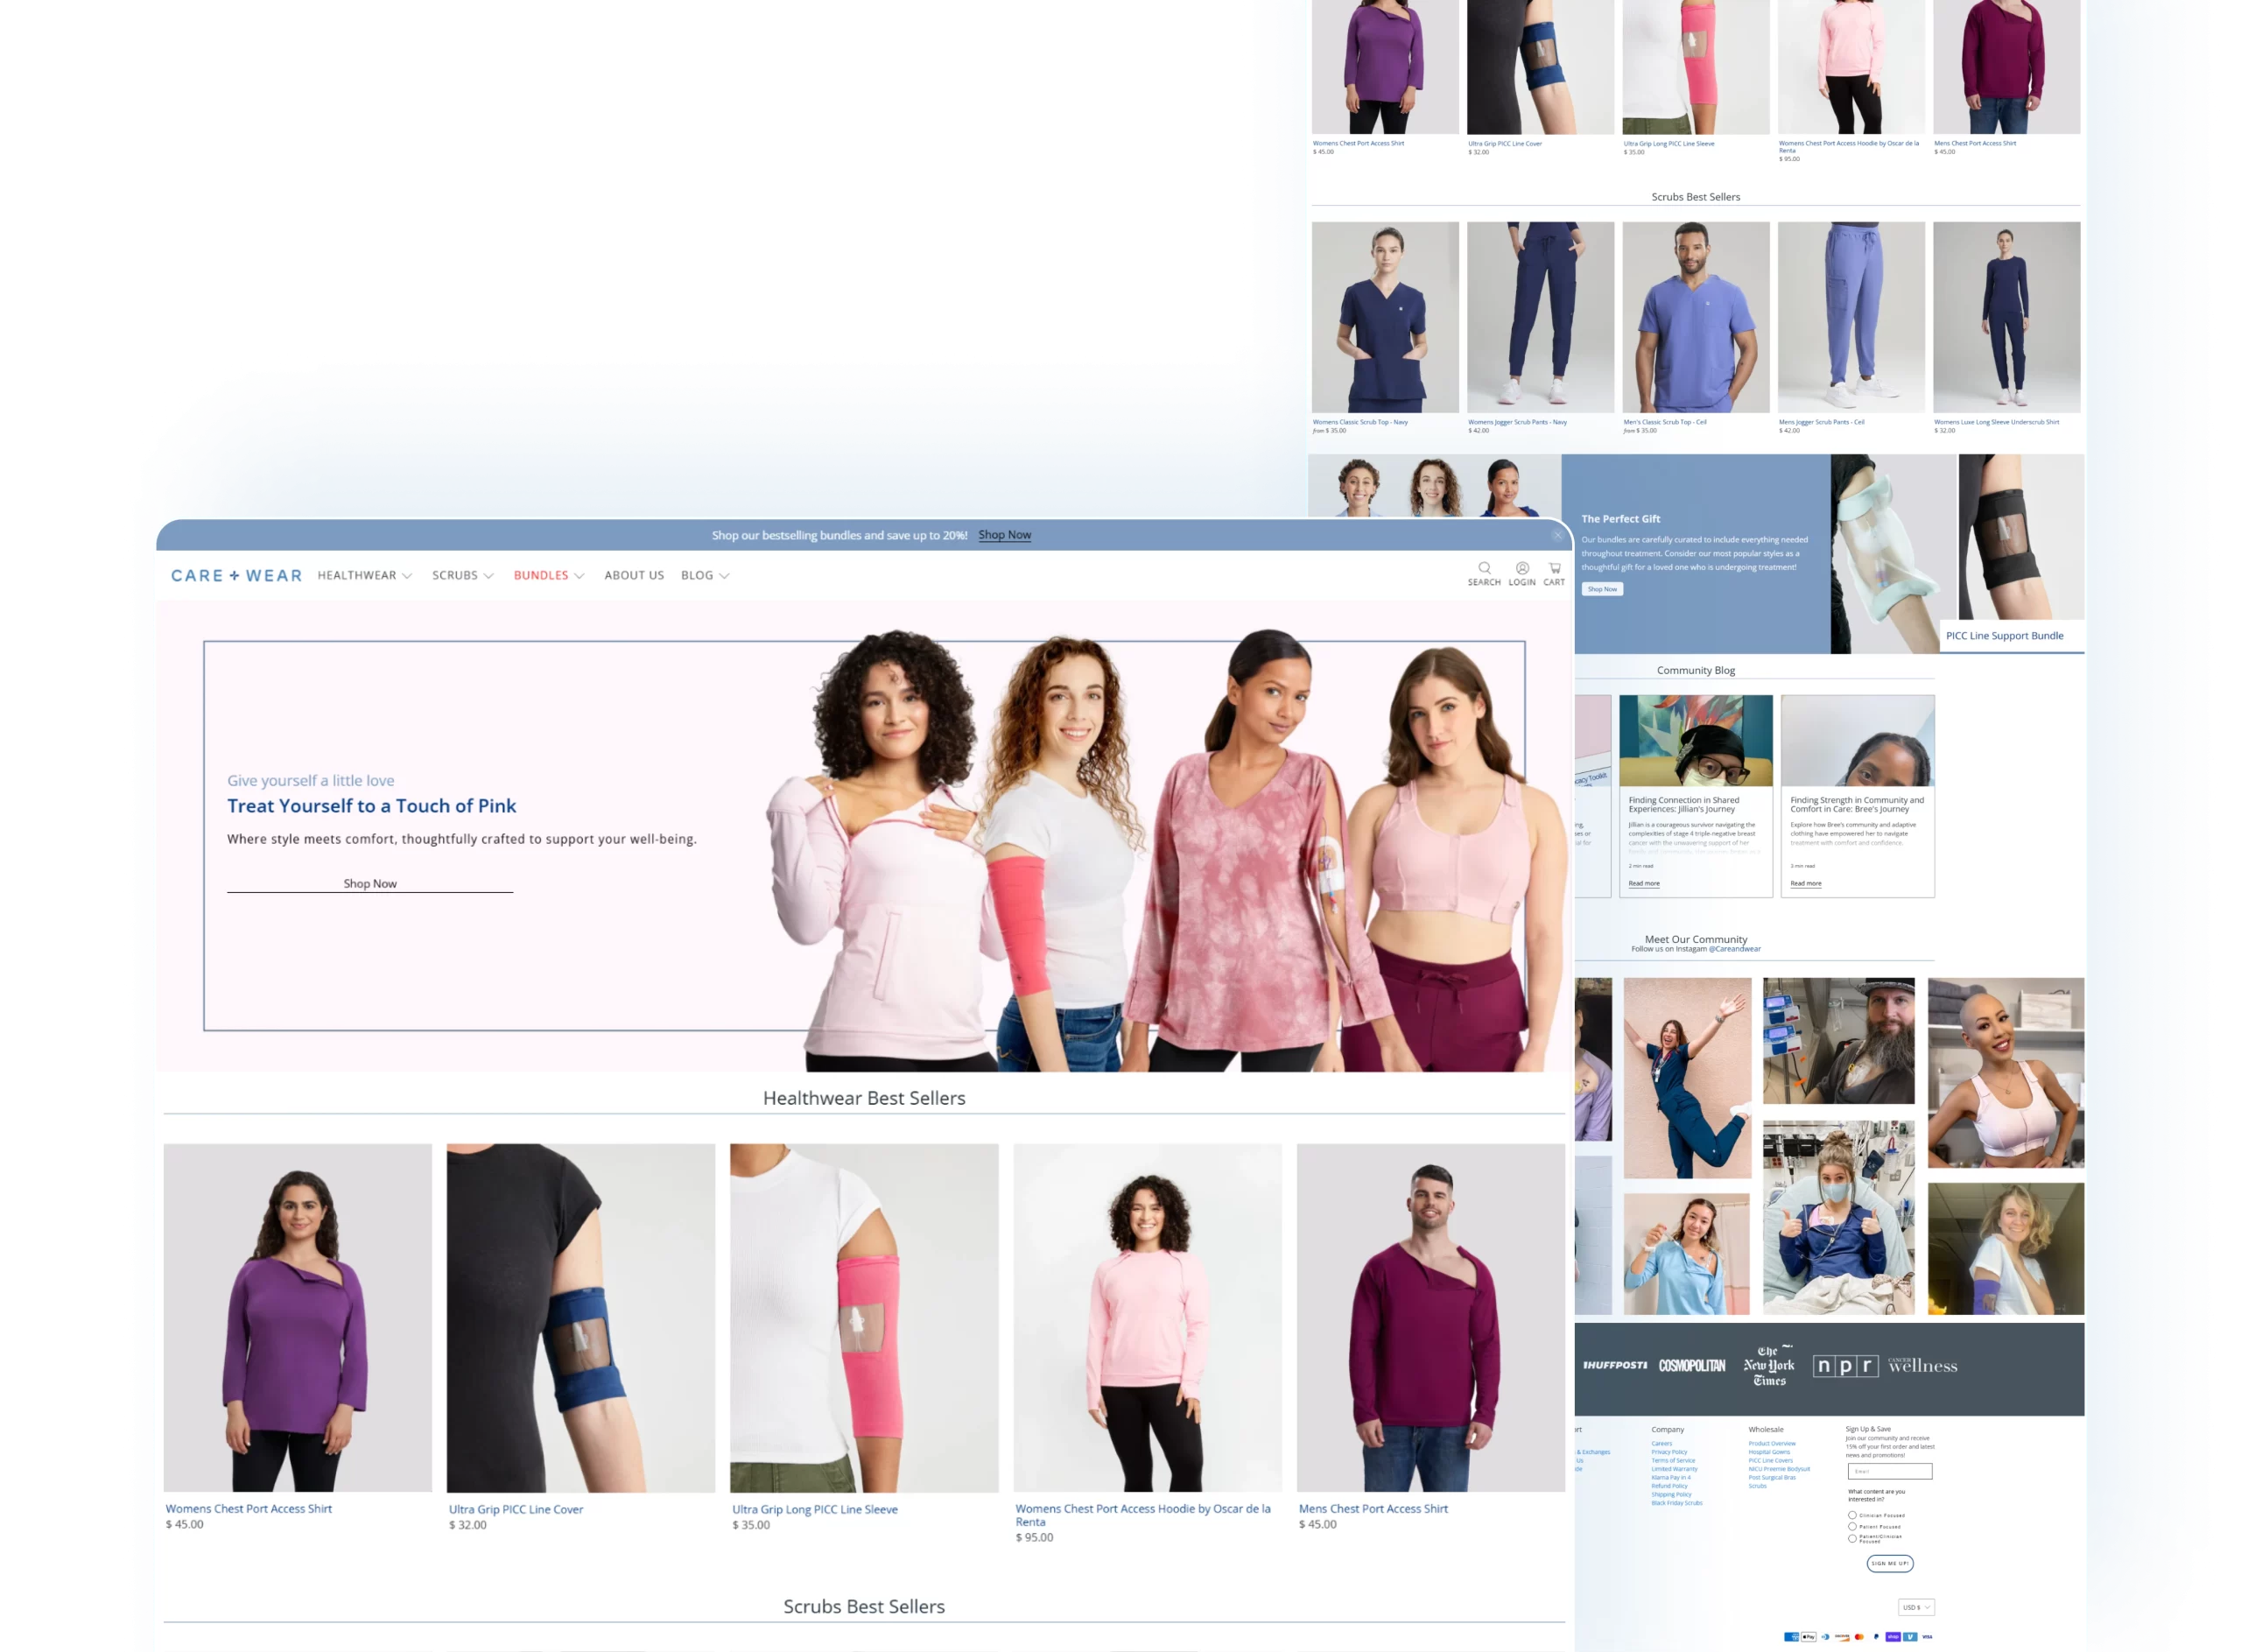This screenshot has height=1652, width=2241.
Task: Open the shopping Cart icon
Action: [1554, 569]
